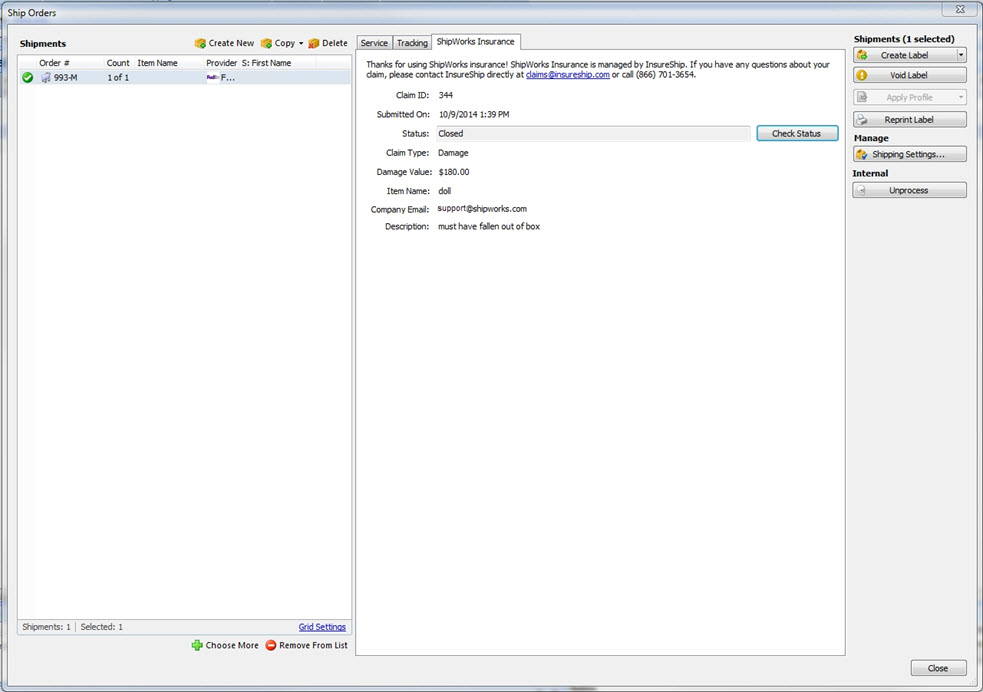
Task: Sort by the Order # column header
Action: pos(54,63)
